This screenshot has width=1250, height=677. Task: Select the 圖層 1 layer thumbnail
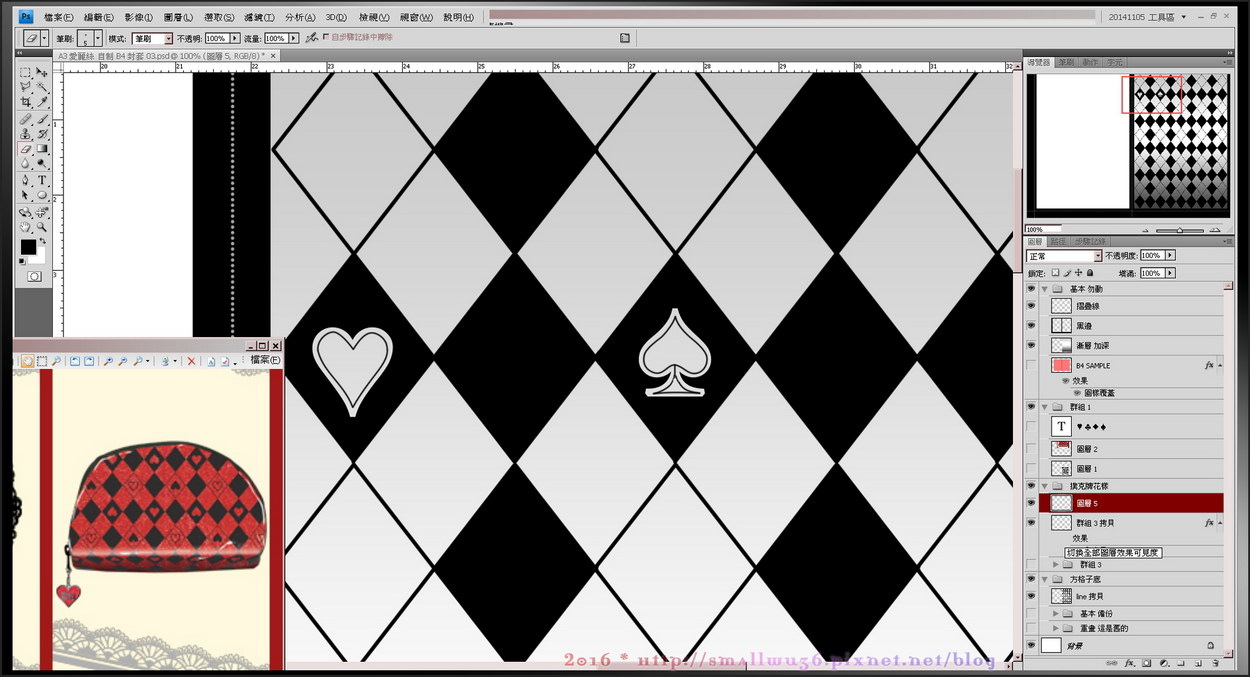(x=1061, y=468)
